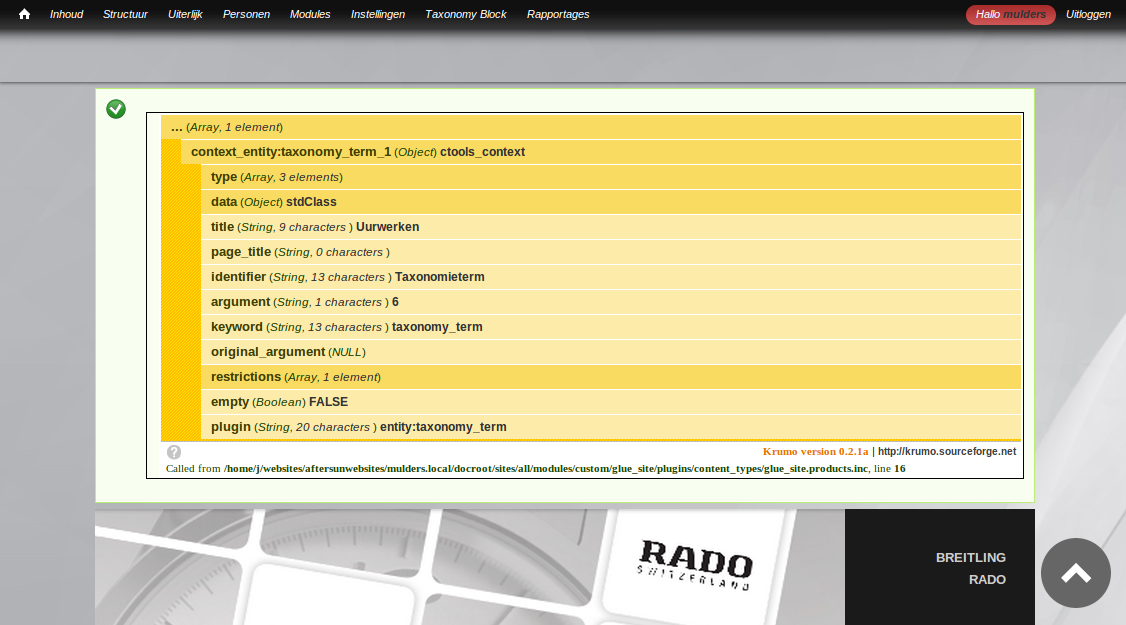Collapse the root Array, 1 element node
Viewport: 1126px width, 625px height.
pos(591,127)
